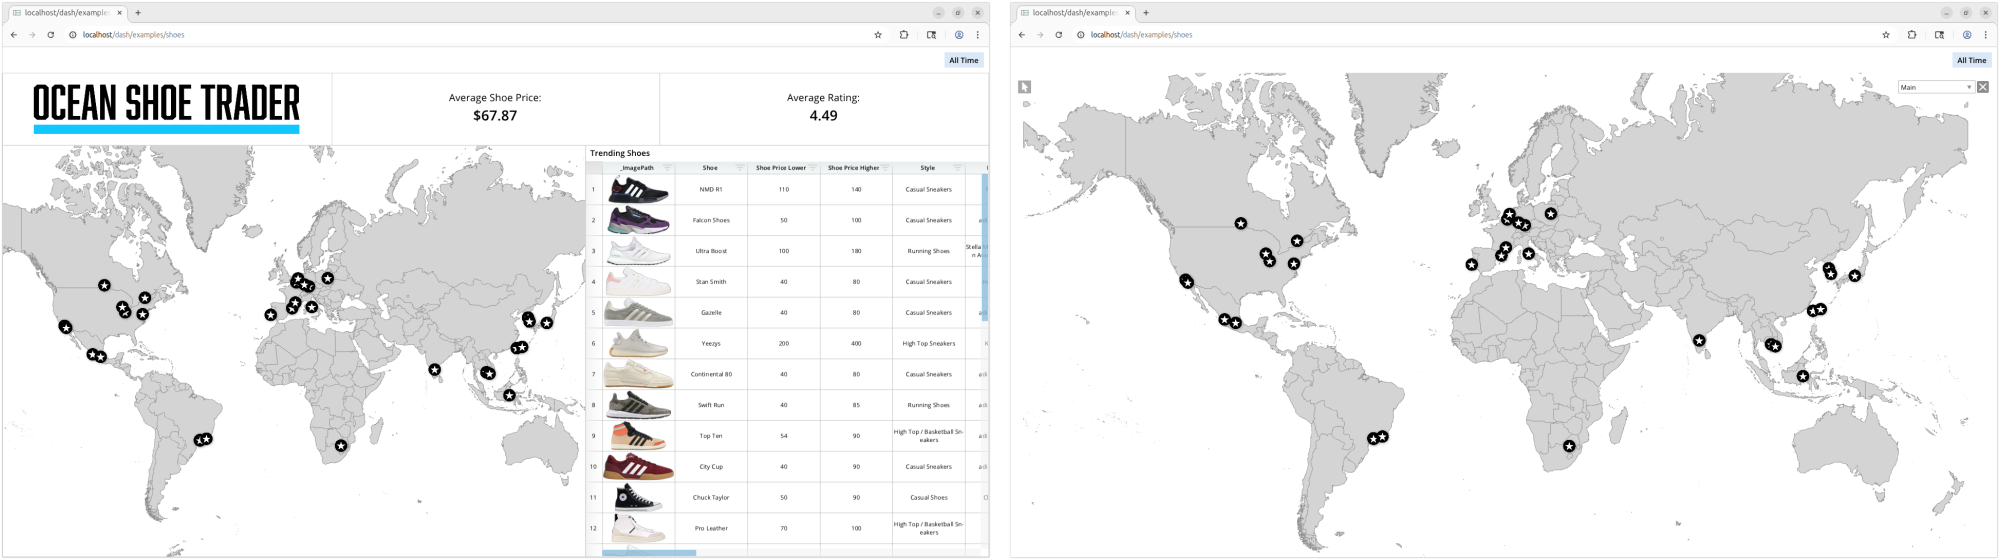This screenshot has width=2000, height=560.
Task: Click the Pro Leather name cell
Action: [x=711, y=528]
